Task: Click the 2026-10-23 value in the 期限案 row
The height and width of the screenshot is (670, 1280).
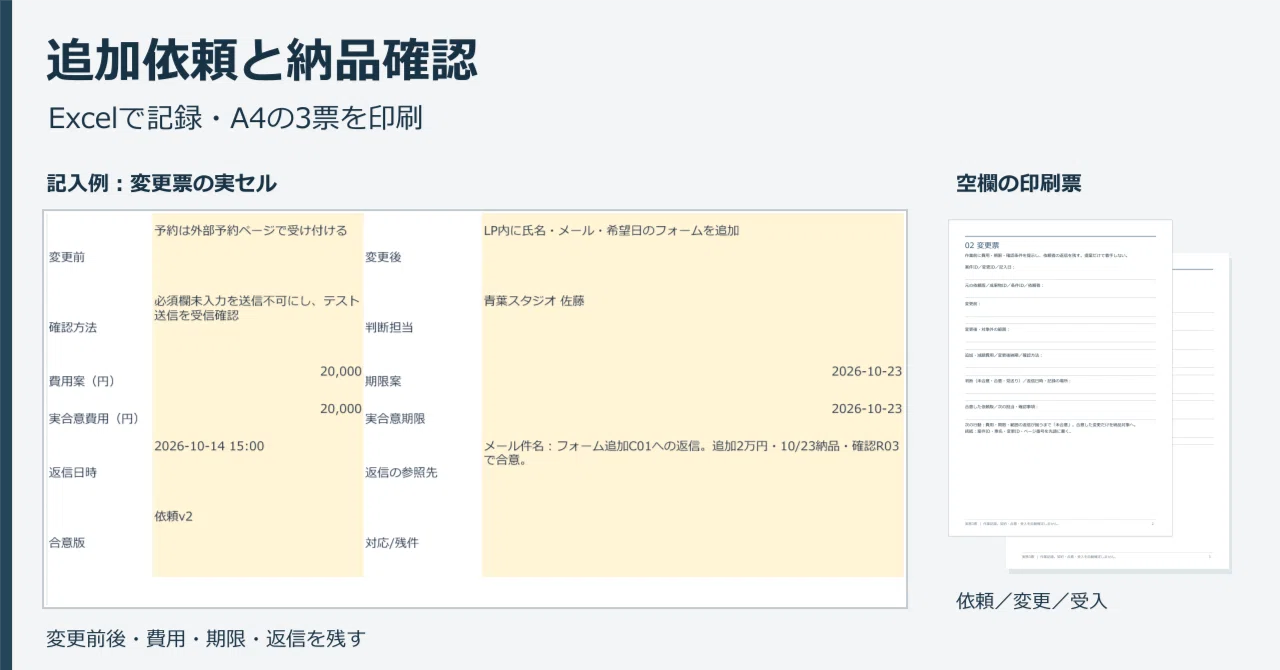Action: [867, 371]
